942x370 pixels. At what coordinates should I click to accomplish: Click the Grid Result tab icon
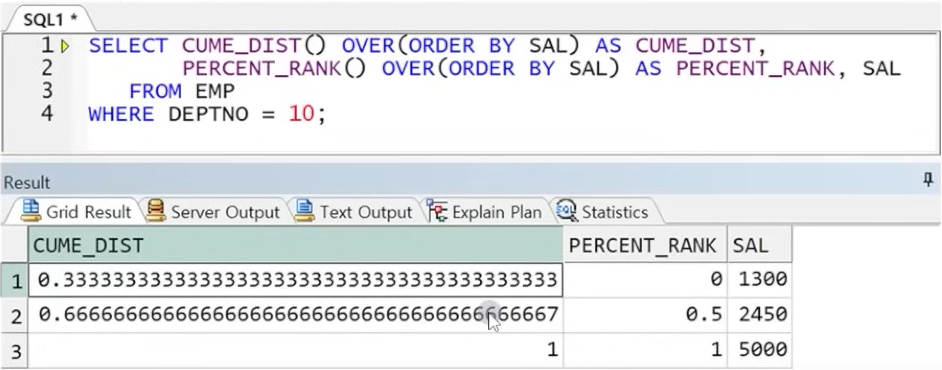(30, 211)
